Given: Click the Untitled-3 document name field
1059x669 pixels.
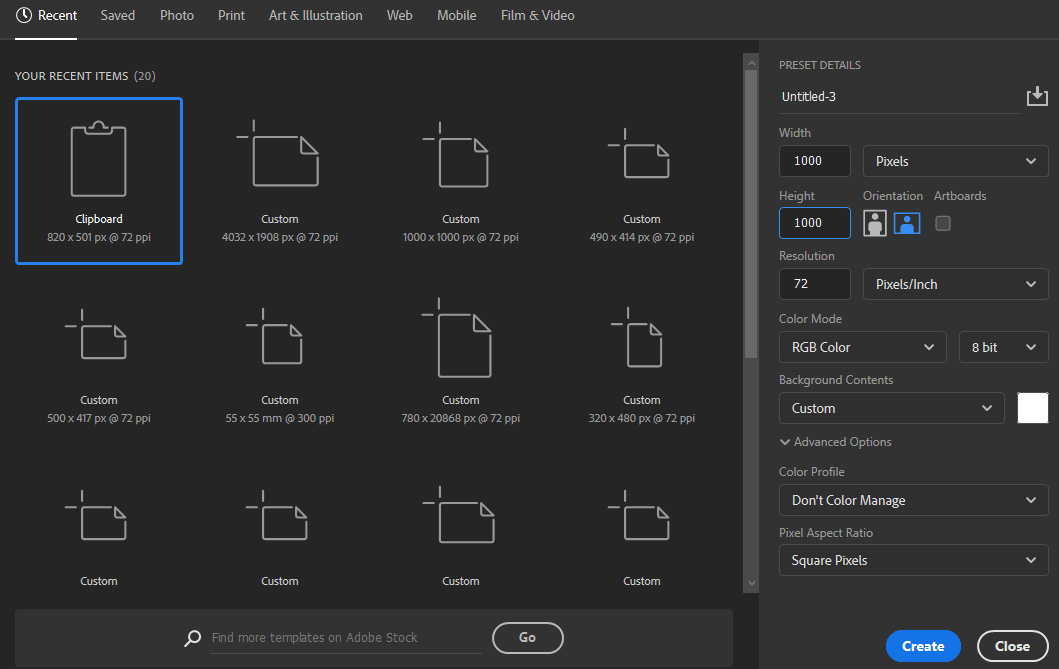Looking at the screenshot, I should tap(900, 97).
